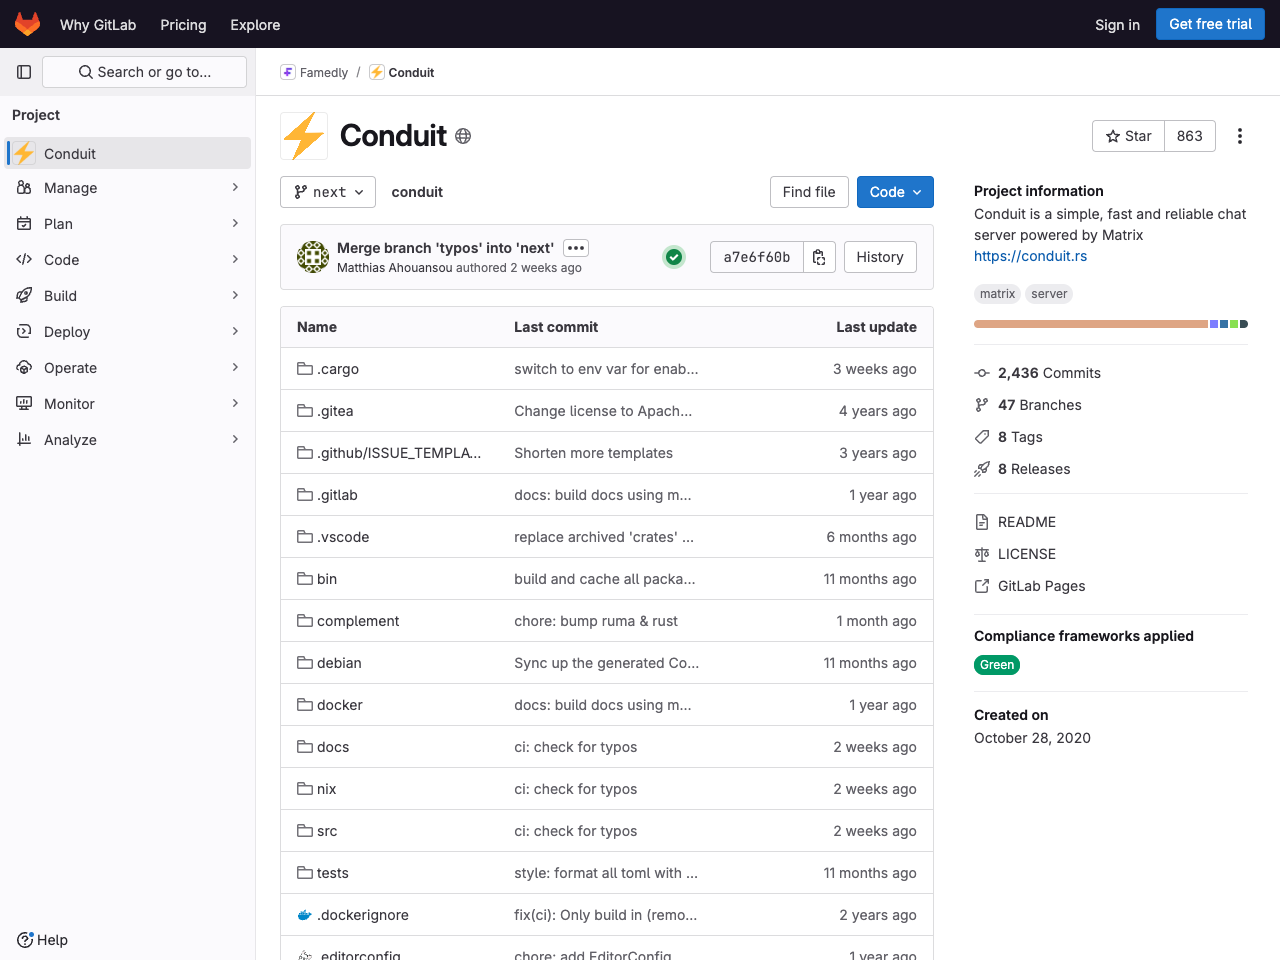The image size is (1280, 960).
Task: Click the 863 star count
Action: [x=1190, y=136]
